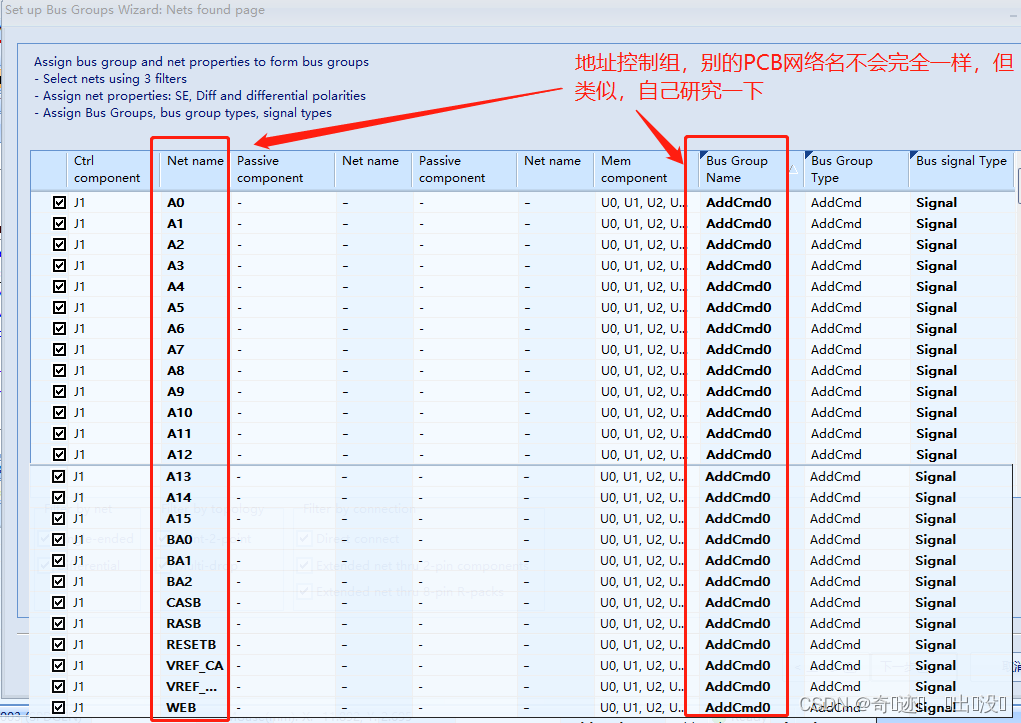Toggle the WEB row checkbox
1021x723 pixels.
(59, 707)
